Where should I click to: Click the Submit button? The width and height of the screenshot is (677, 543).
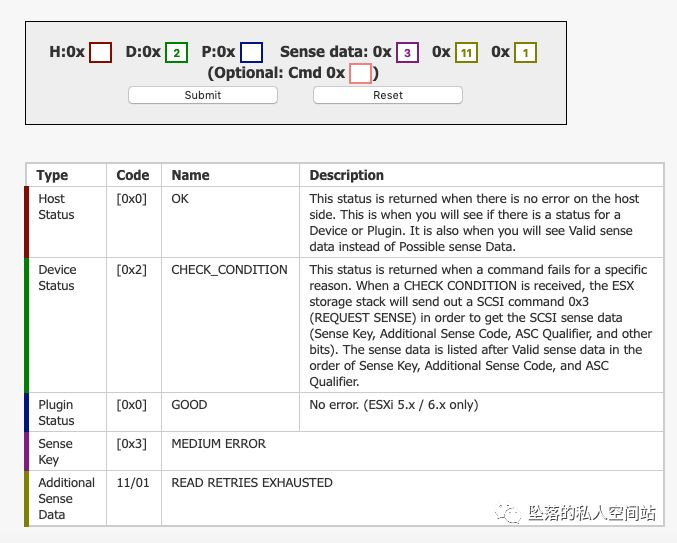coord(203,95)
